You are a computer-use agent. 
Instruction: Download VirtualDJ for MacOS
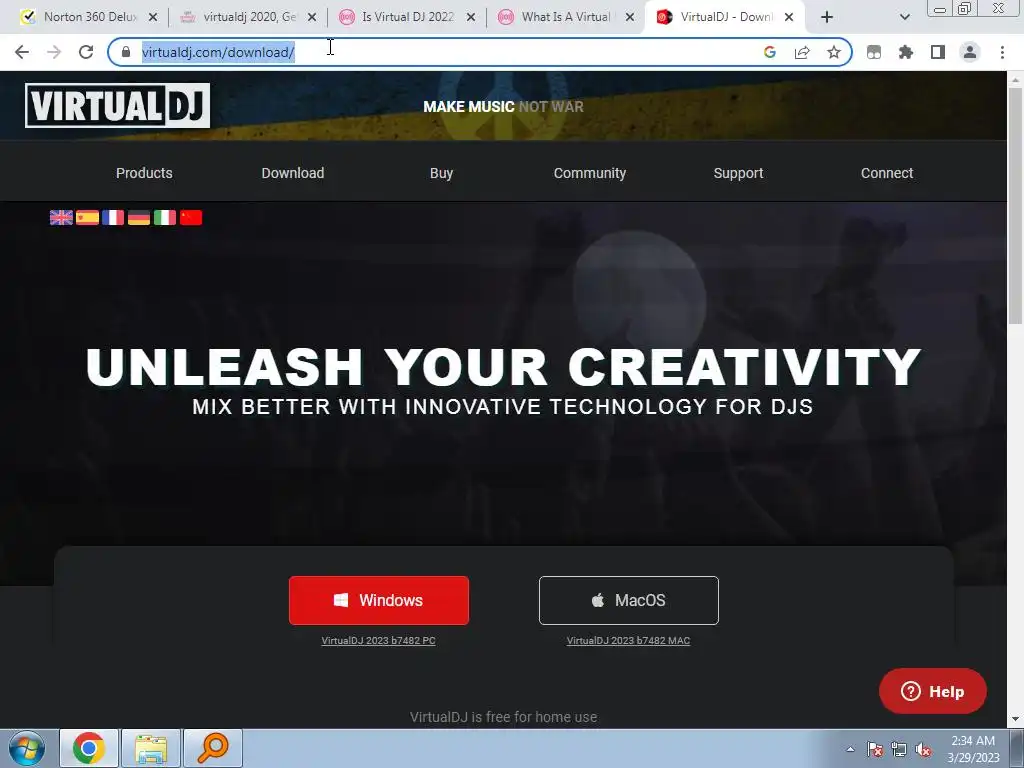629,600
